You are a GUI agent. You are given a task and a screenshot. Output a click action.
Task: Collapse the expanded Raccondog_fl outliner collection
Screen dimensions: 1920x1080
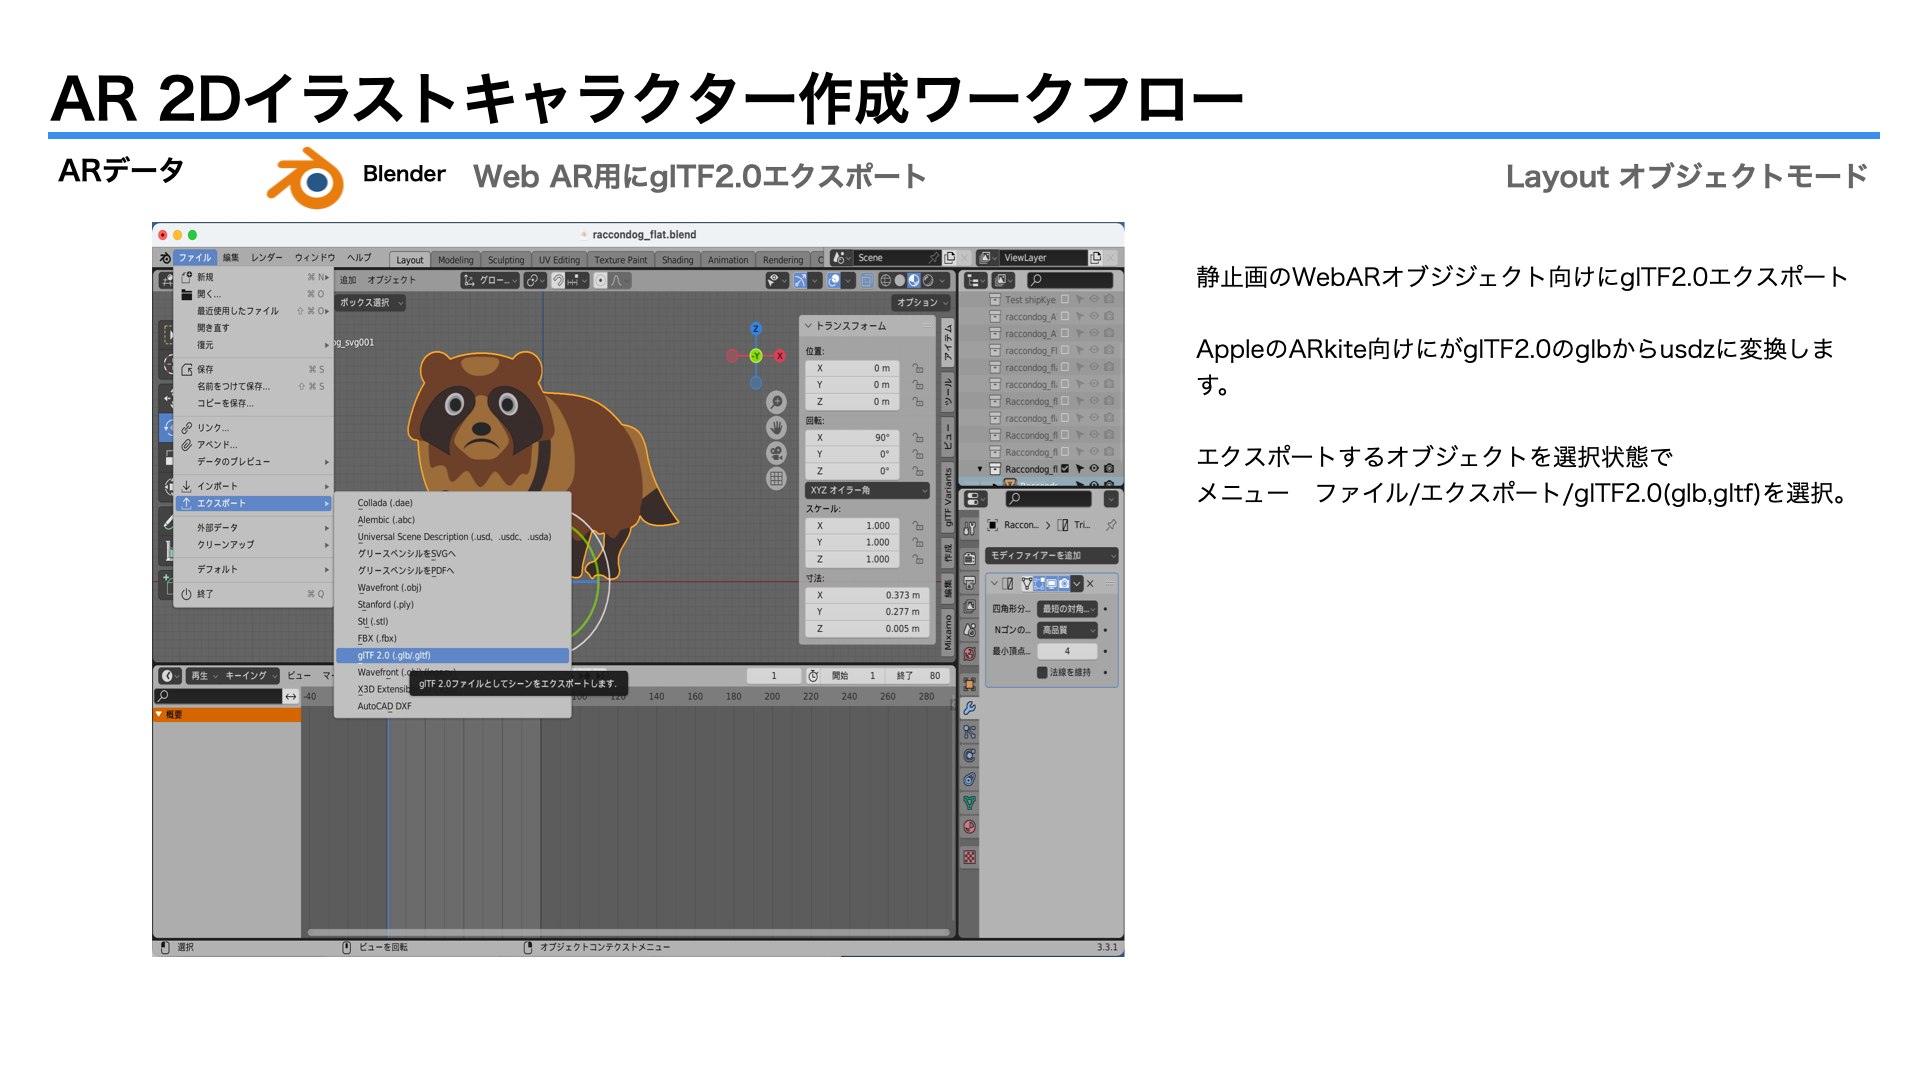(x=979, y=469)
